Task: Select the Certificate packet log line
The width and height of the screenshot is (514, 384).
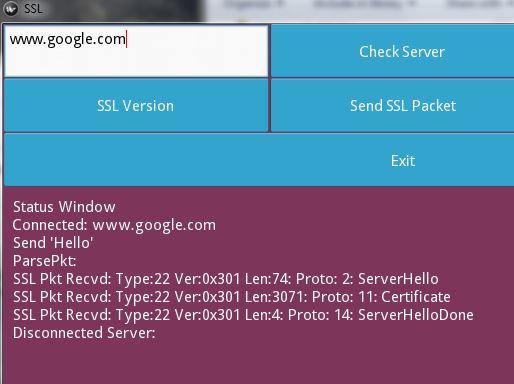Action: tap(232, 297)
